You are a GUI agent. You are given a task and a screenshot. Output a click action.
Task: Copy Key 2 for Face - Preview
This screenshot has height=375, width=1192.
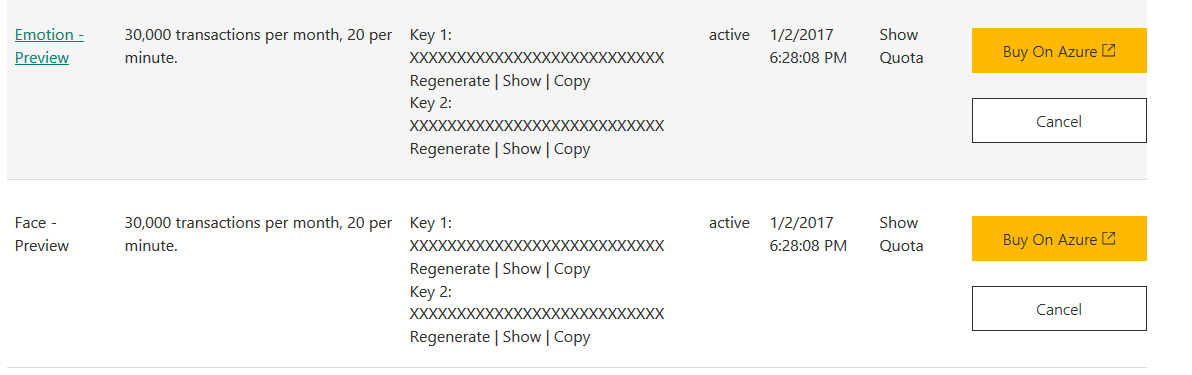pyautogui.click(x=572, y=337)
